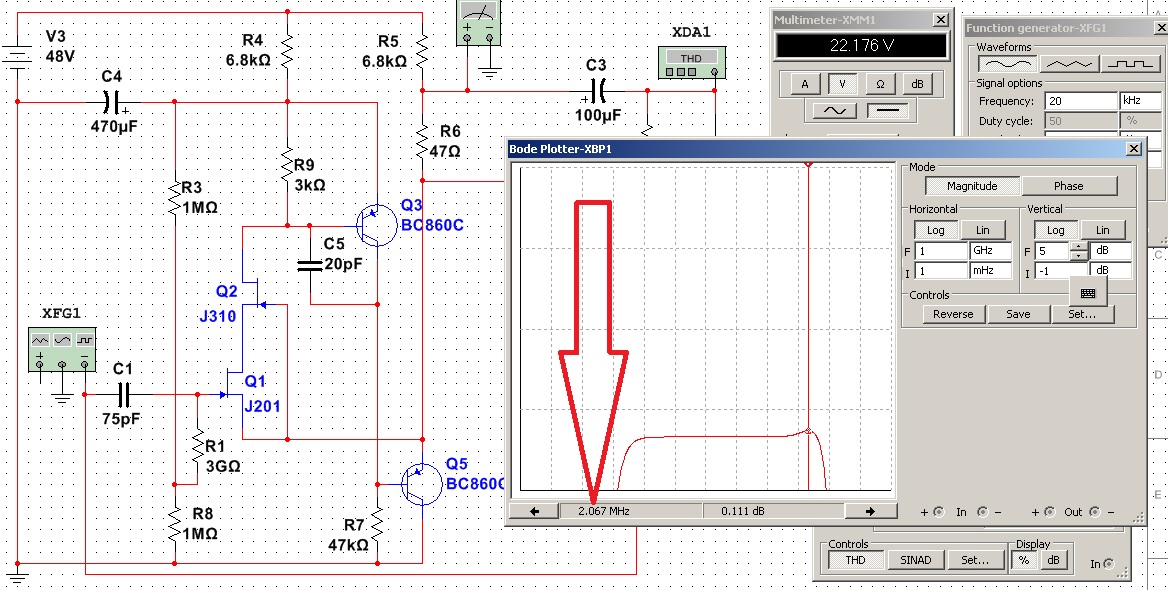Select the XDA1 distortion analyzer instrument
This screenshot has width=1168, height=590.
[x=692, y=63]
